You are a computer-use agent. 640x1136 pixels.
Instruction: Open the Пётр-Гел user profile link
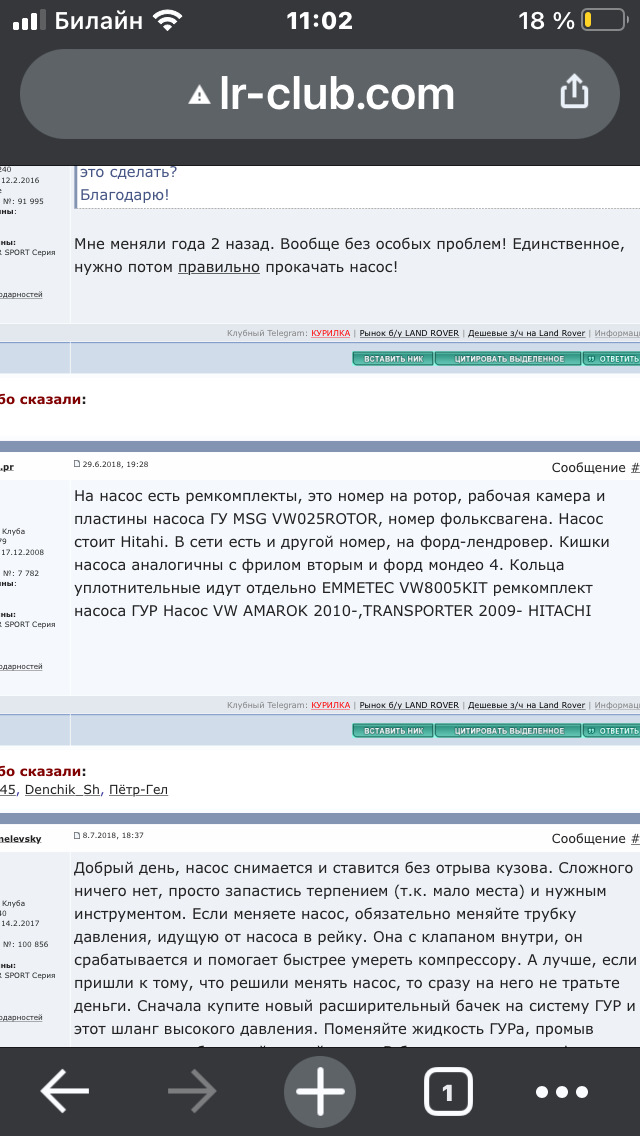138,789
